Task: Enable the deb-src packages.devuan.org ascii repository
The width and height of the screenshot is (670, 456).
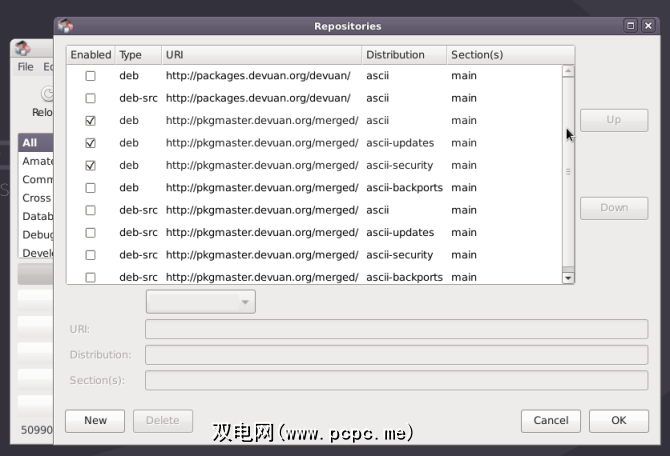Action: [90, 98]
